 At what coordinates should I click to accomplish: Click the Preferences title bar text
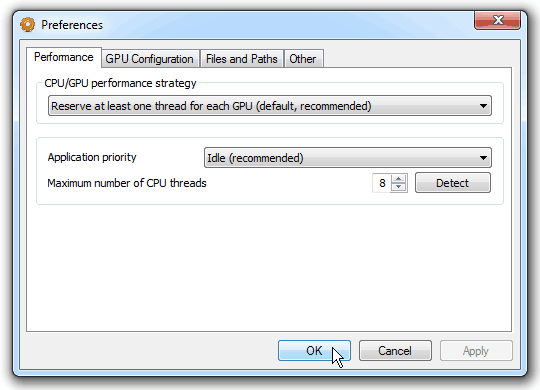(x=72, y=25)
